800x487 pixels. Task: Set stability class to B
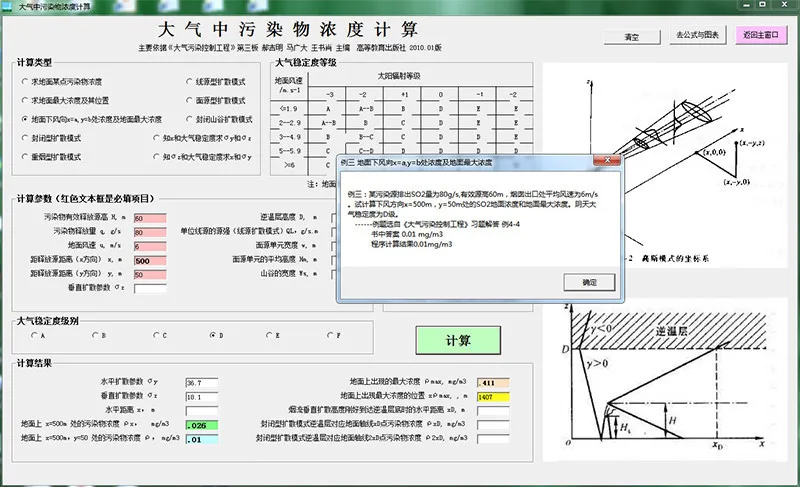coord(99,336)
